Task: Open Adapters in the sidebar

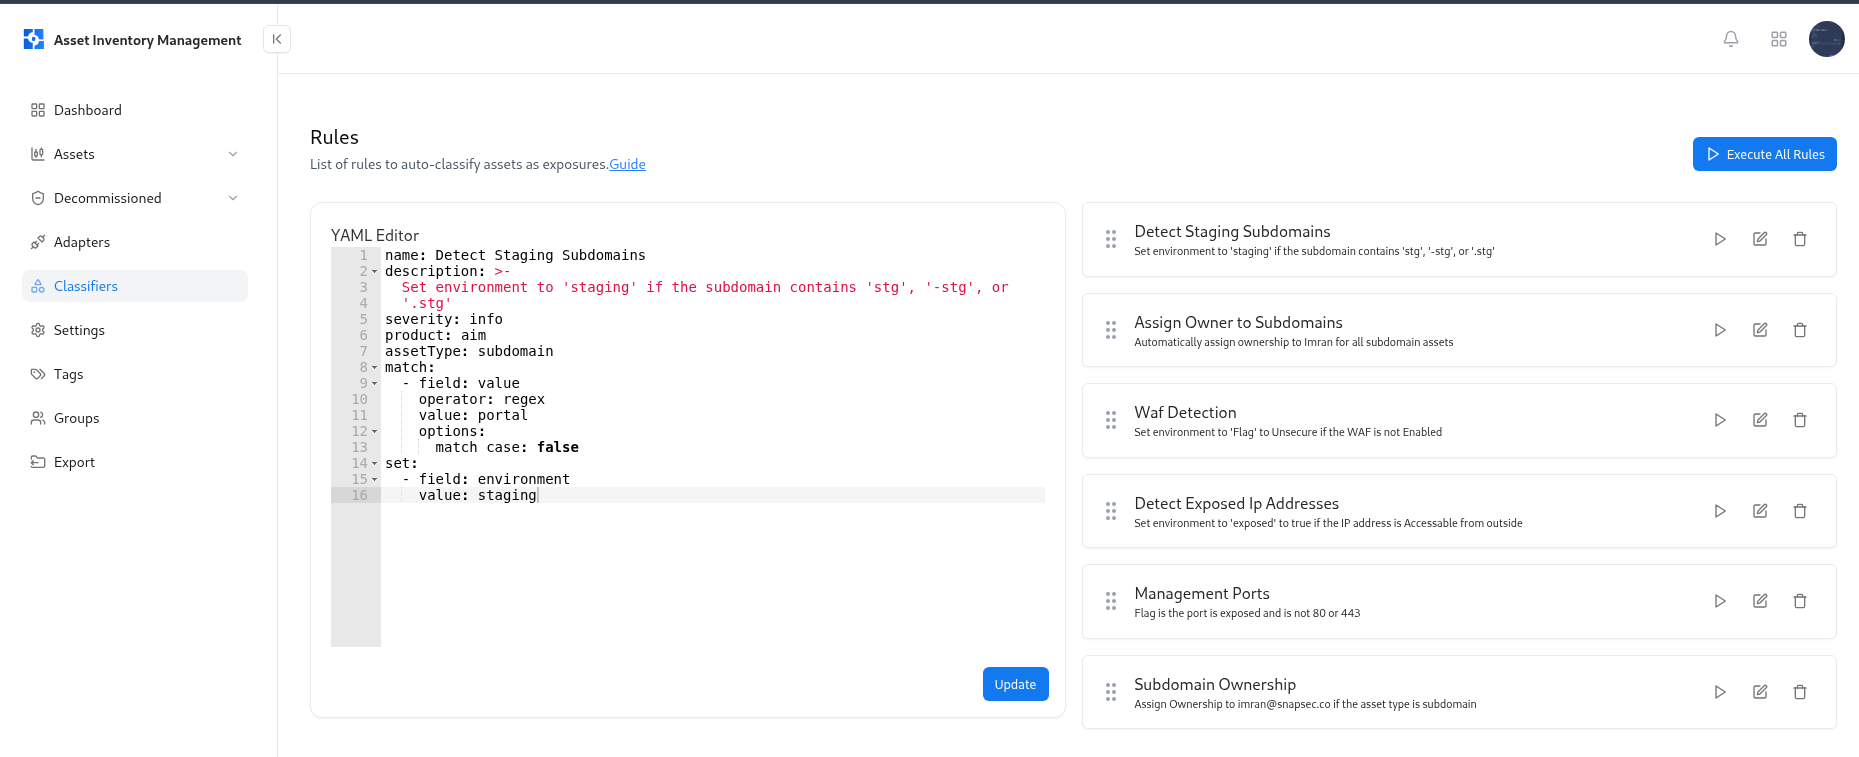Action: coord(135,242)
